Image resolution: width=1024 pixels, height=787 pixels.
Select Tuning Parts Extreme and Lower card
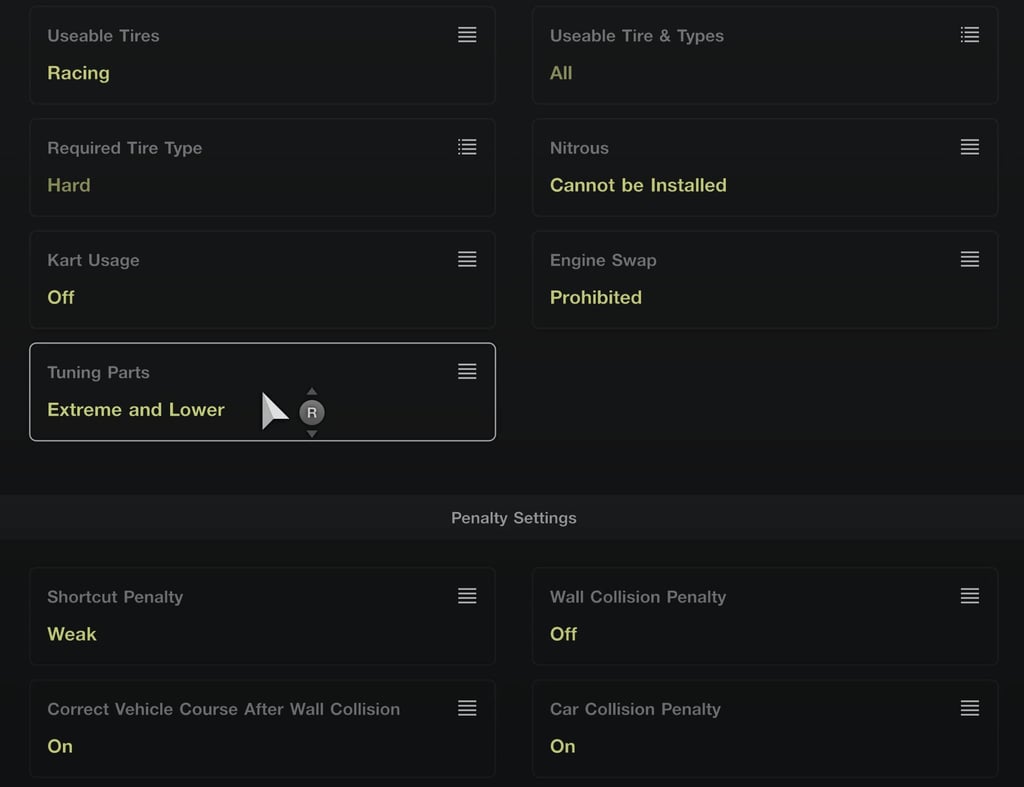click(263, 392)
